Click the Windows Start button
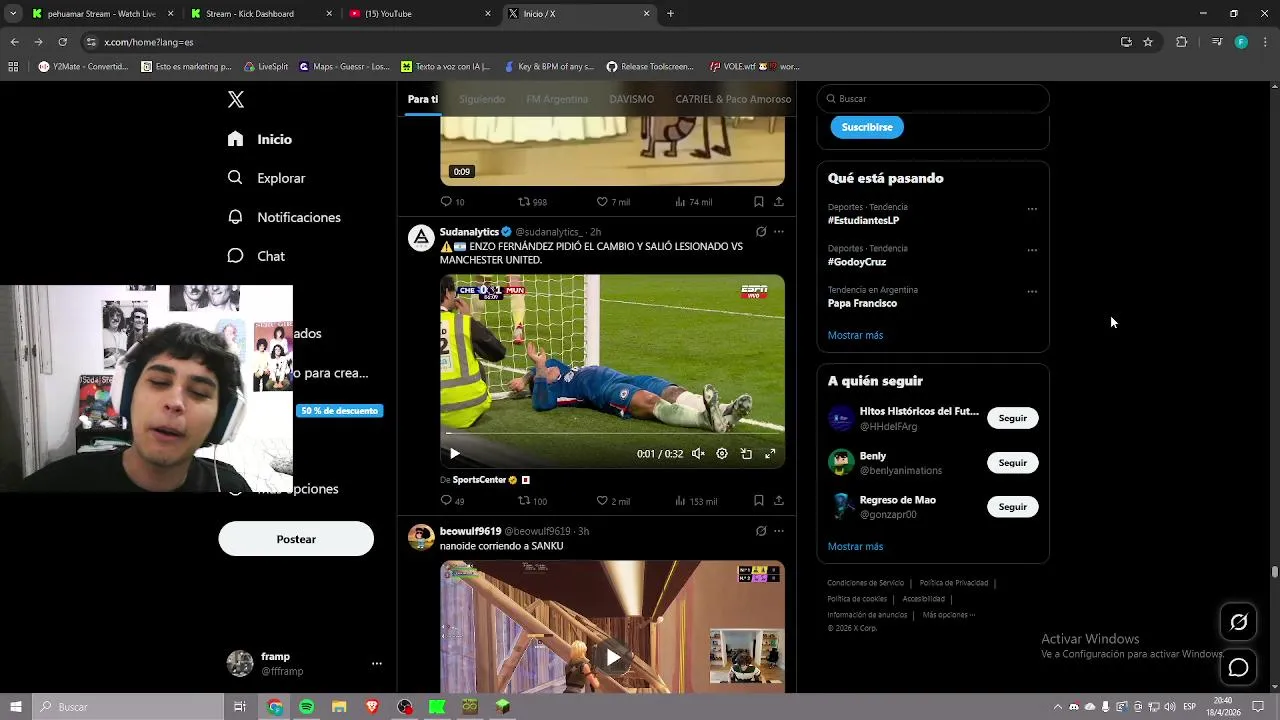Image resolution: width=1280 pixels, height=720 pixels. point(15,707)
